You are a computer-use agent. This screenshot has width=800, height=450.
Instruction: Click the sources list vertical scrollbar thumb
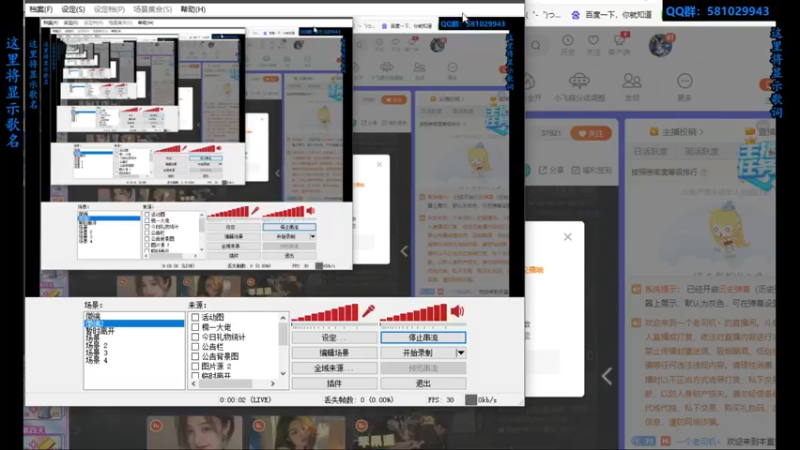click(x=283, y=335)
